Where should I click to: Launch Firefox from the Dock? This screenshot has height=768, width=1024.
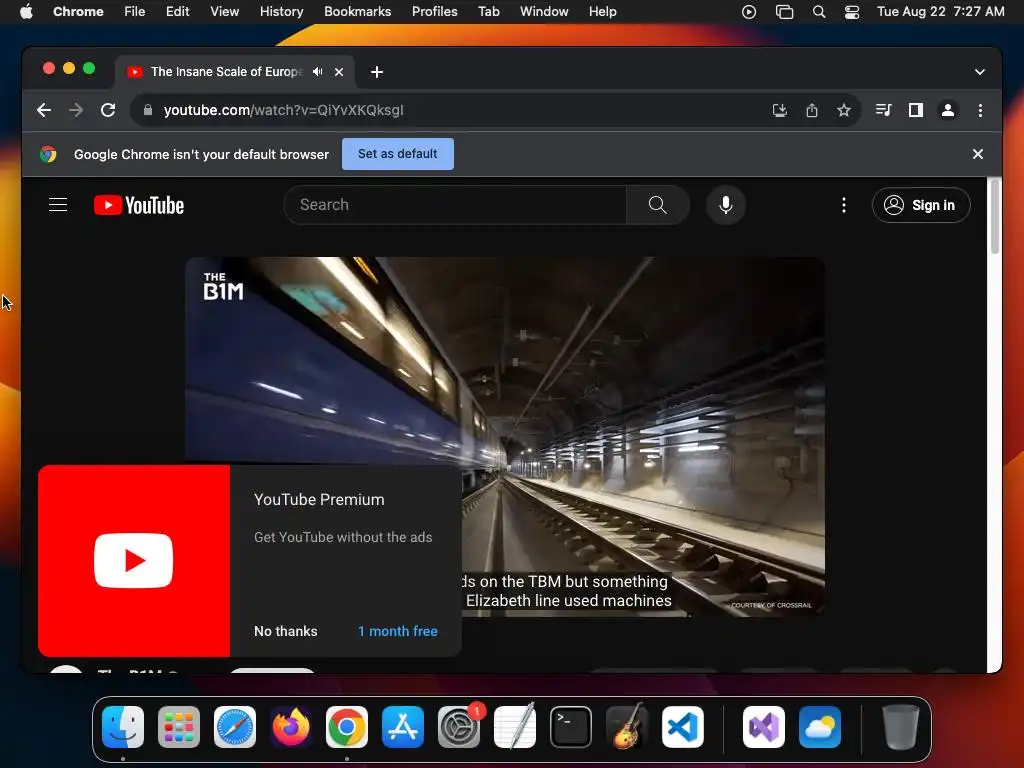click(291, 727)
